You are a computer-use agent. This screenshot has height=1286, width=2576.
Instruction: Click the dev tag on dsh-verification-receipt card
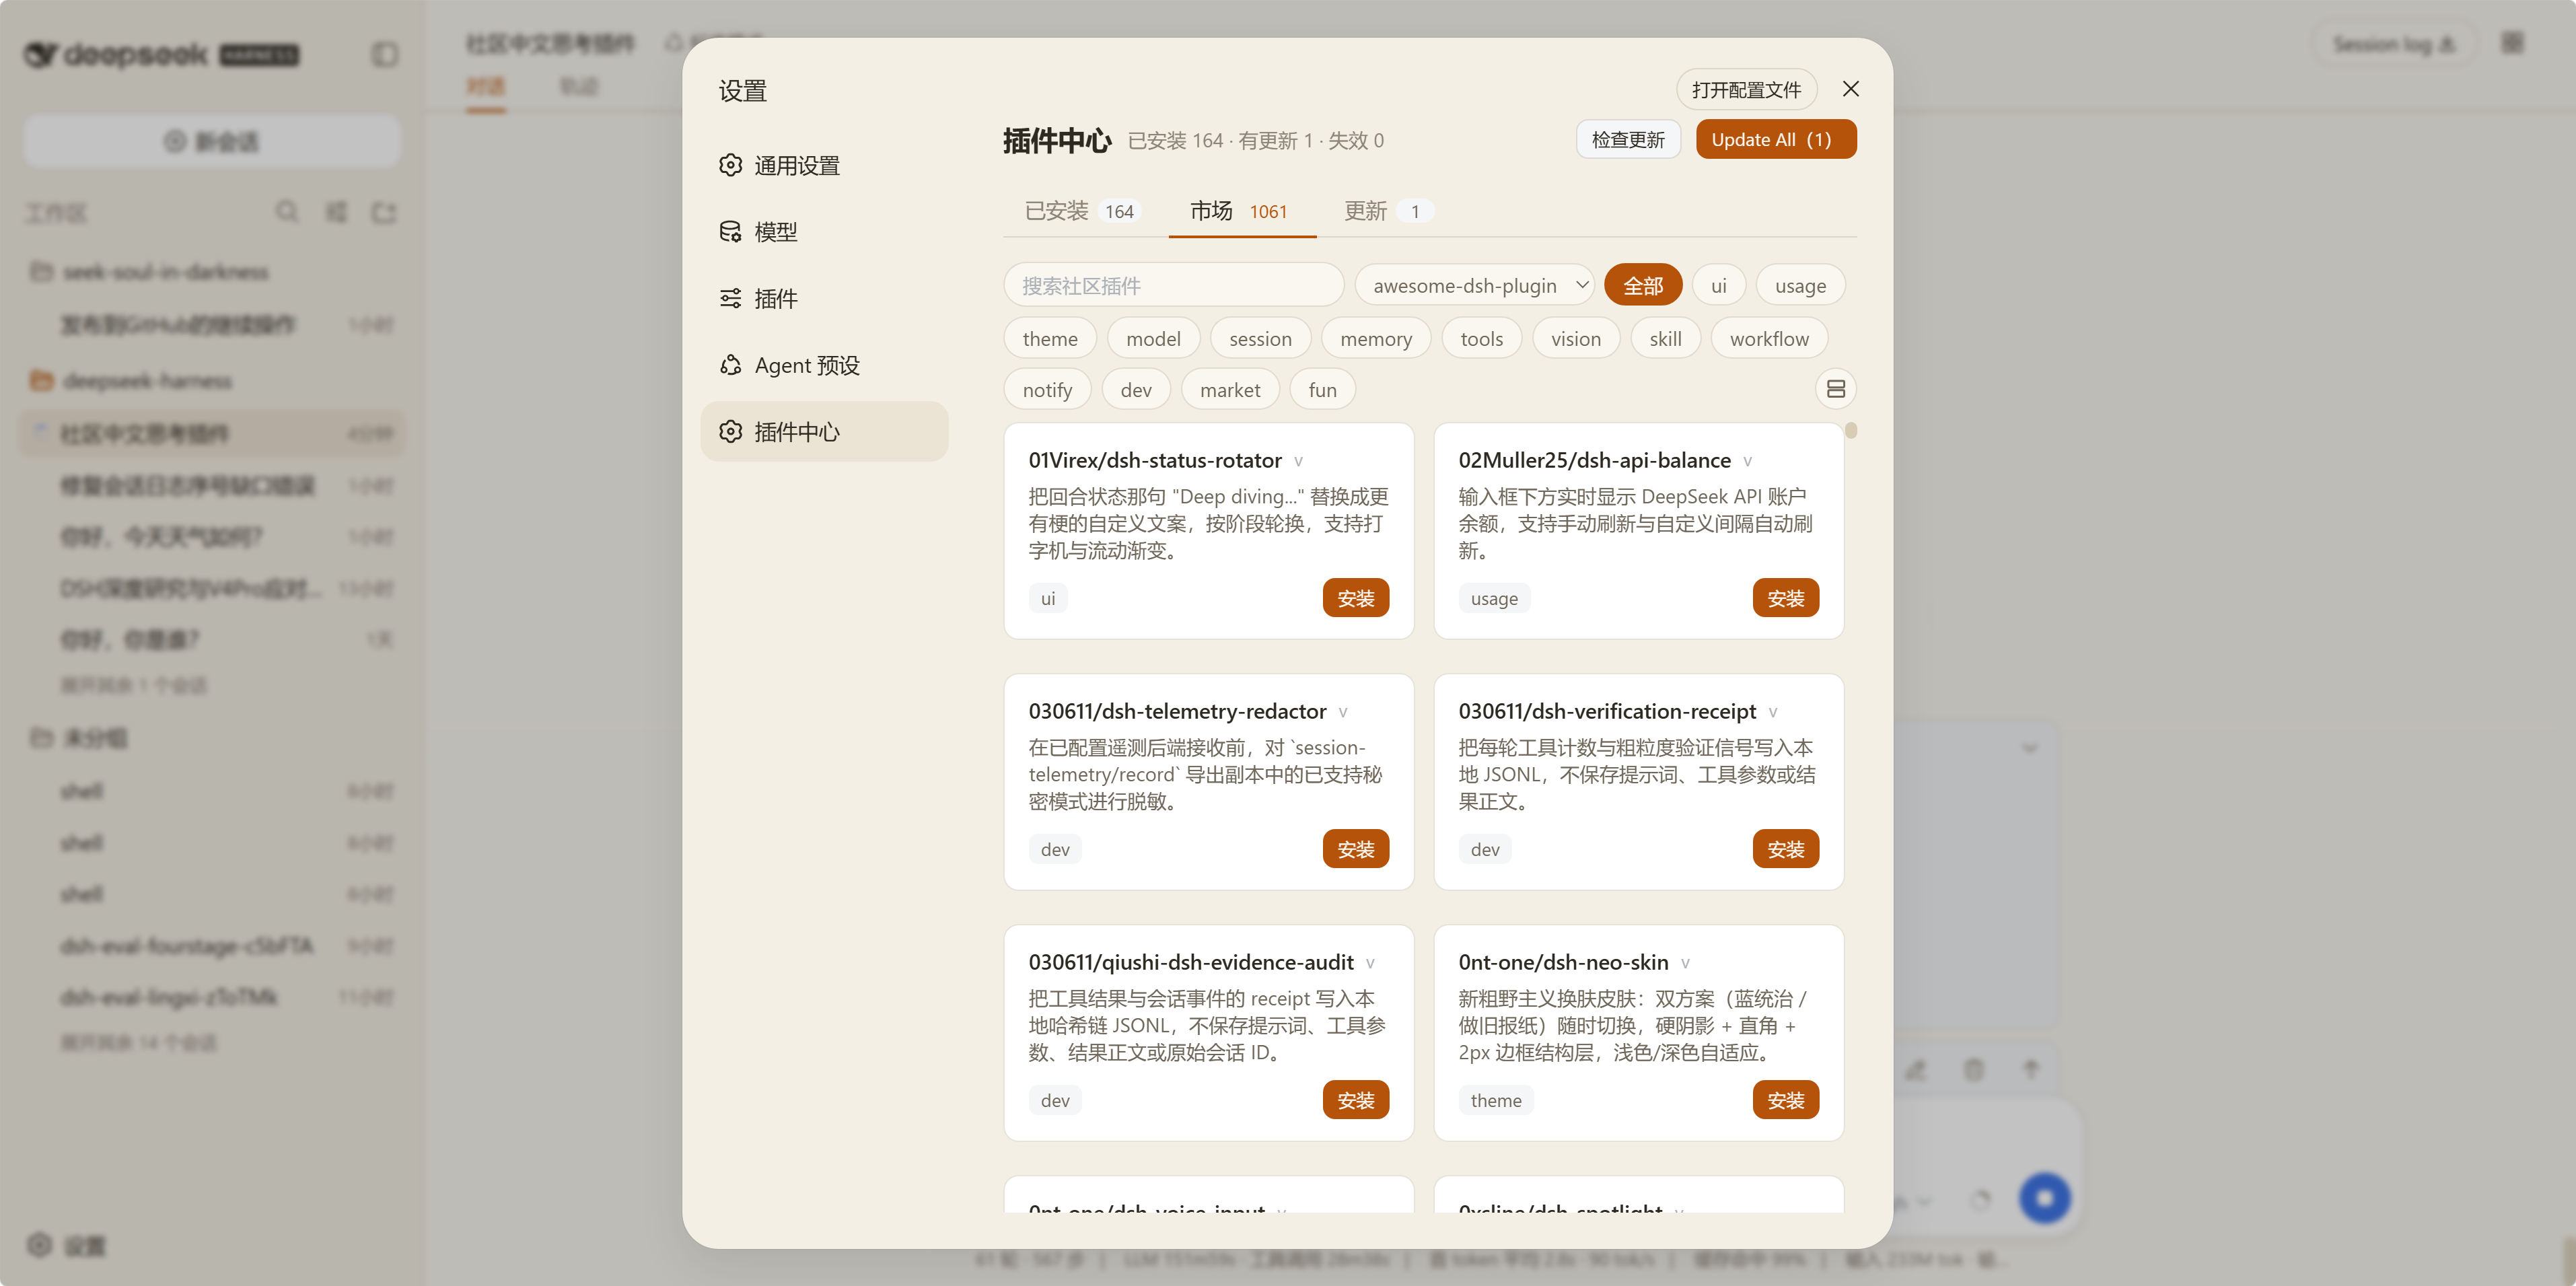pos(1485,849)
